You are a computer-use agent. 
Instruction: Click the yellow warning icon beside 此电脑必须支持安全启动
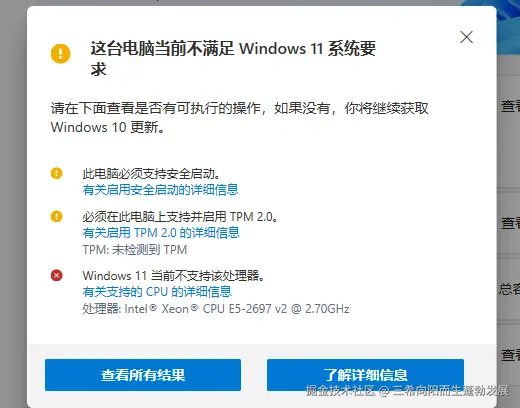[x=56, y=173]
